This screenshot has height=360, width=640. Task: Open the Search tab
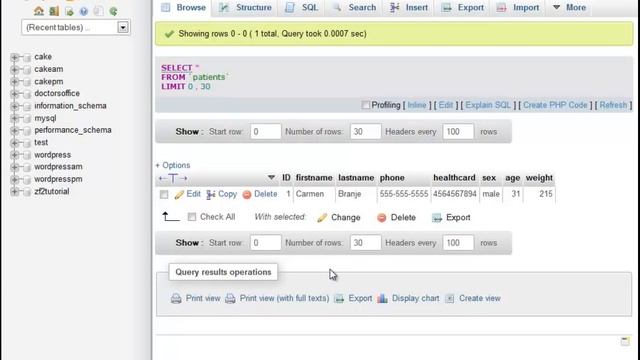[x=354, y=7]
